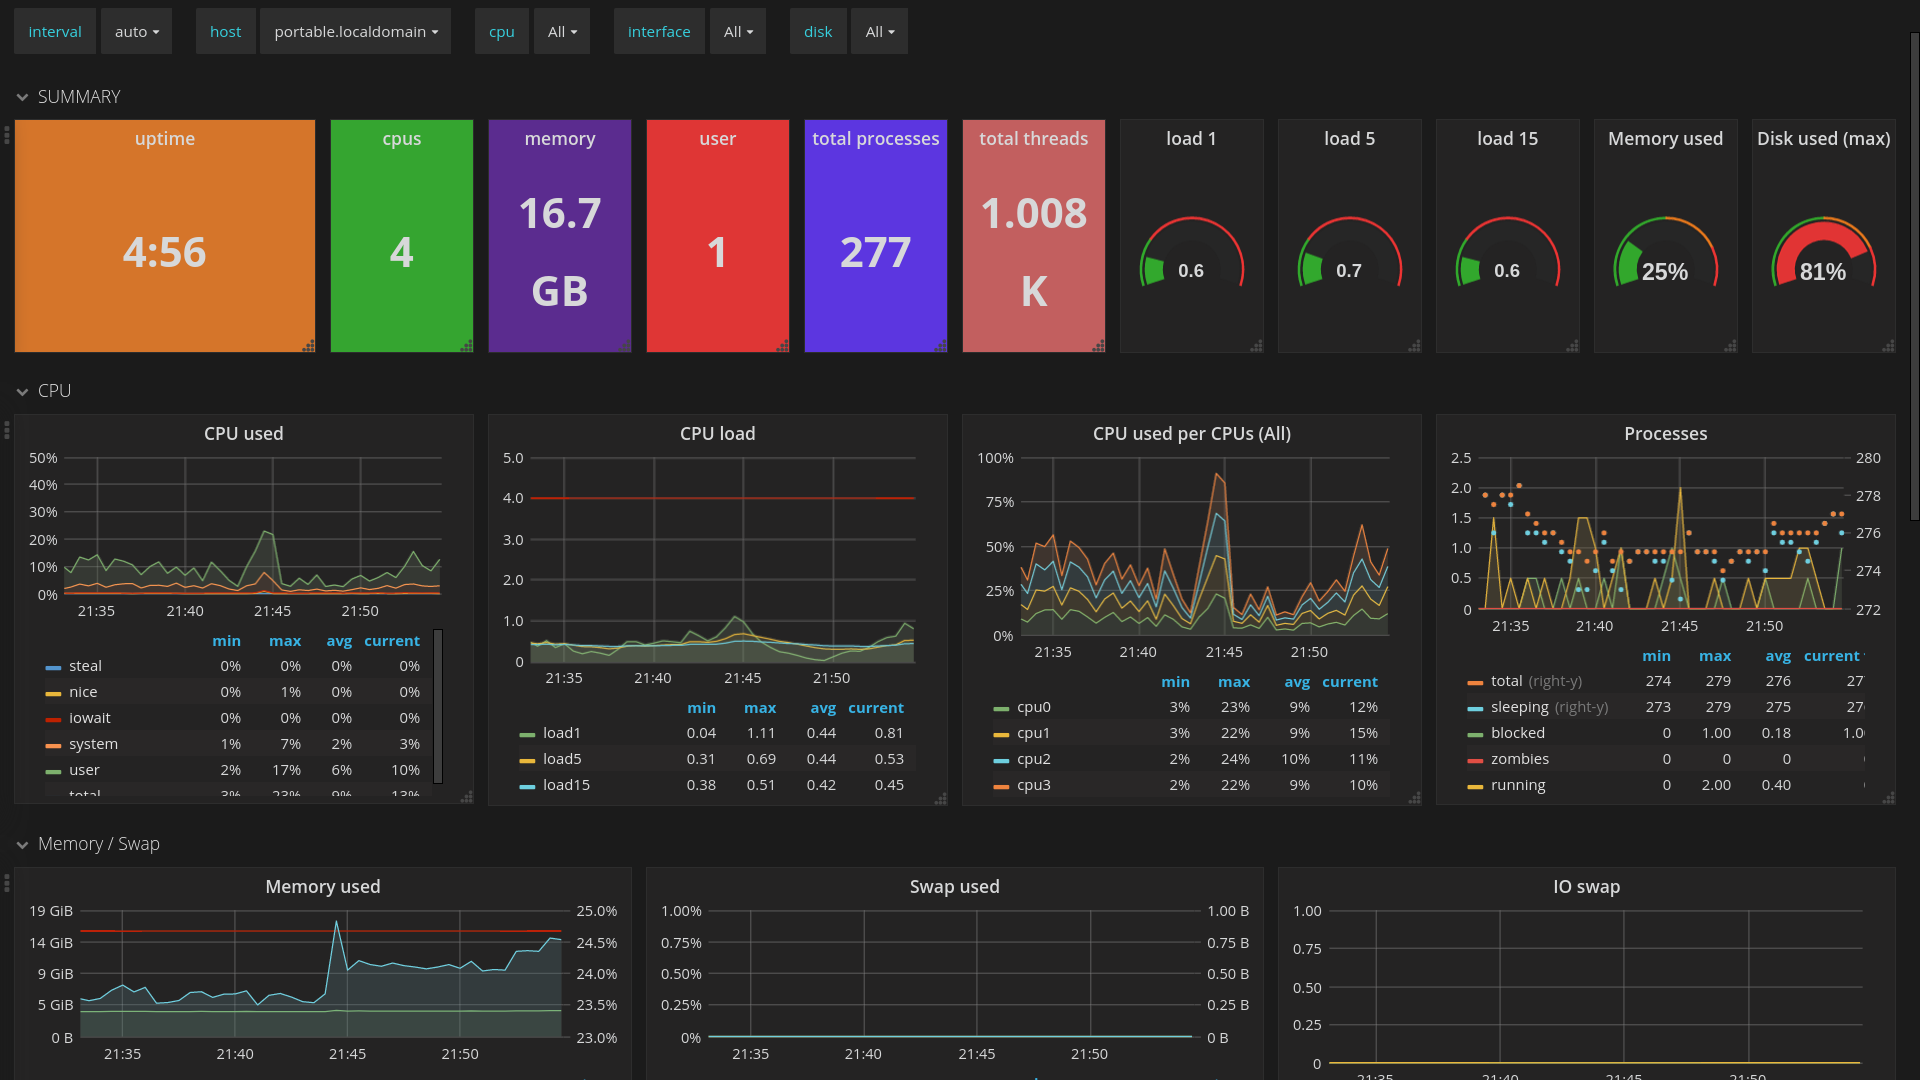This screenshot has height=1080, width=1920.
Task: Click CPU row drag handle dots
Action: coord(7,430)
